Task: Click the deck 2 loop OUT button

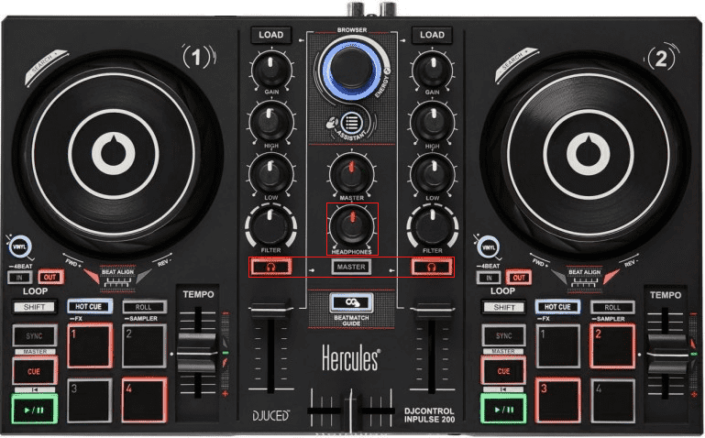Action: coord(519,278)
